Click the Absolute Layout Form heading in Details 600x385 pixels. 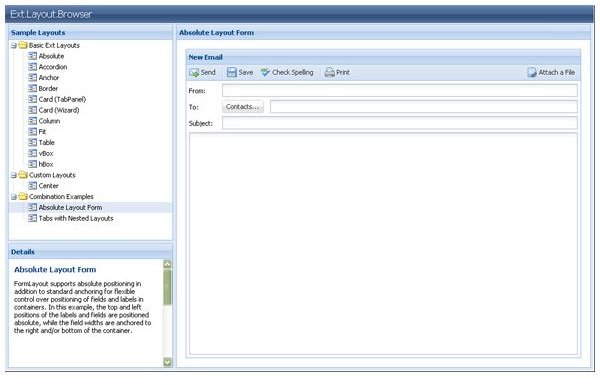pyautogui.click(x=55, y=269)
